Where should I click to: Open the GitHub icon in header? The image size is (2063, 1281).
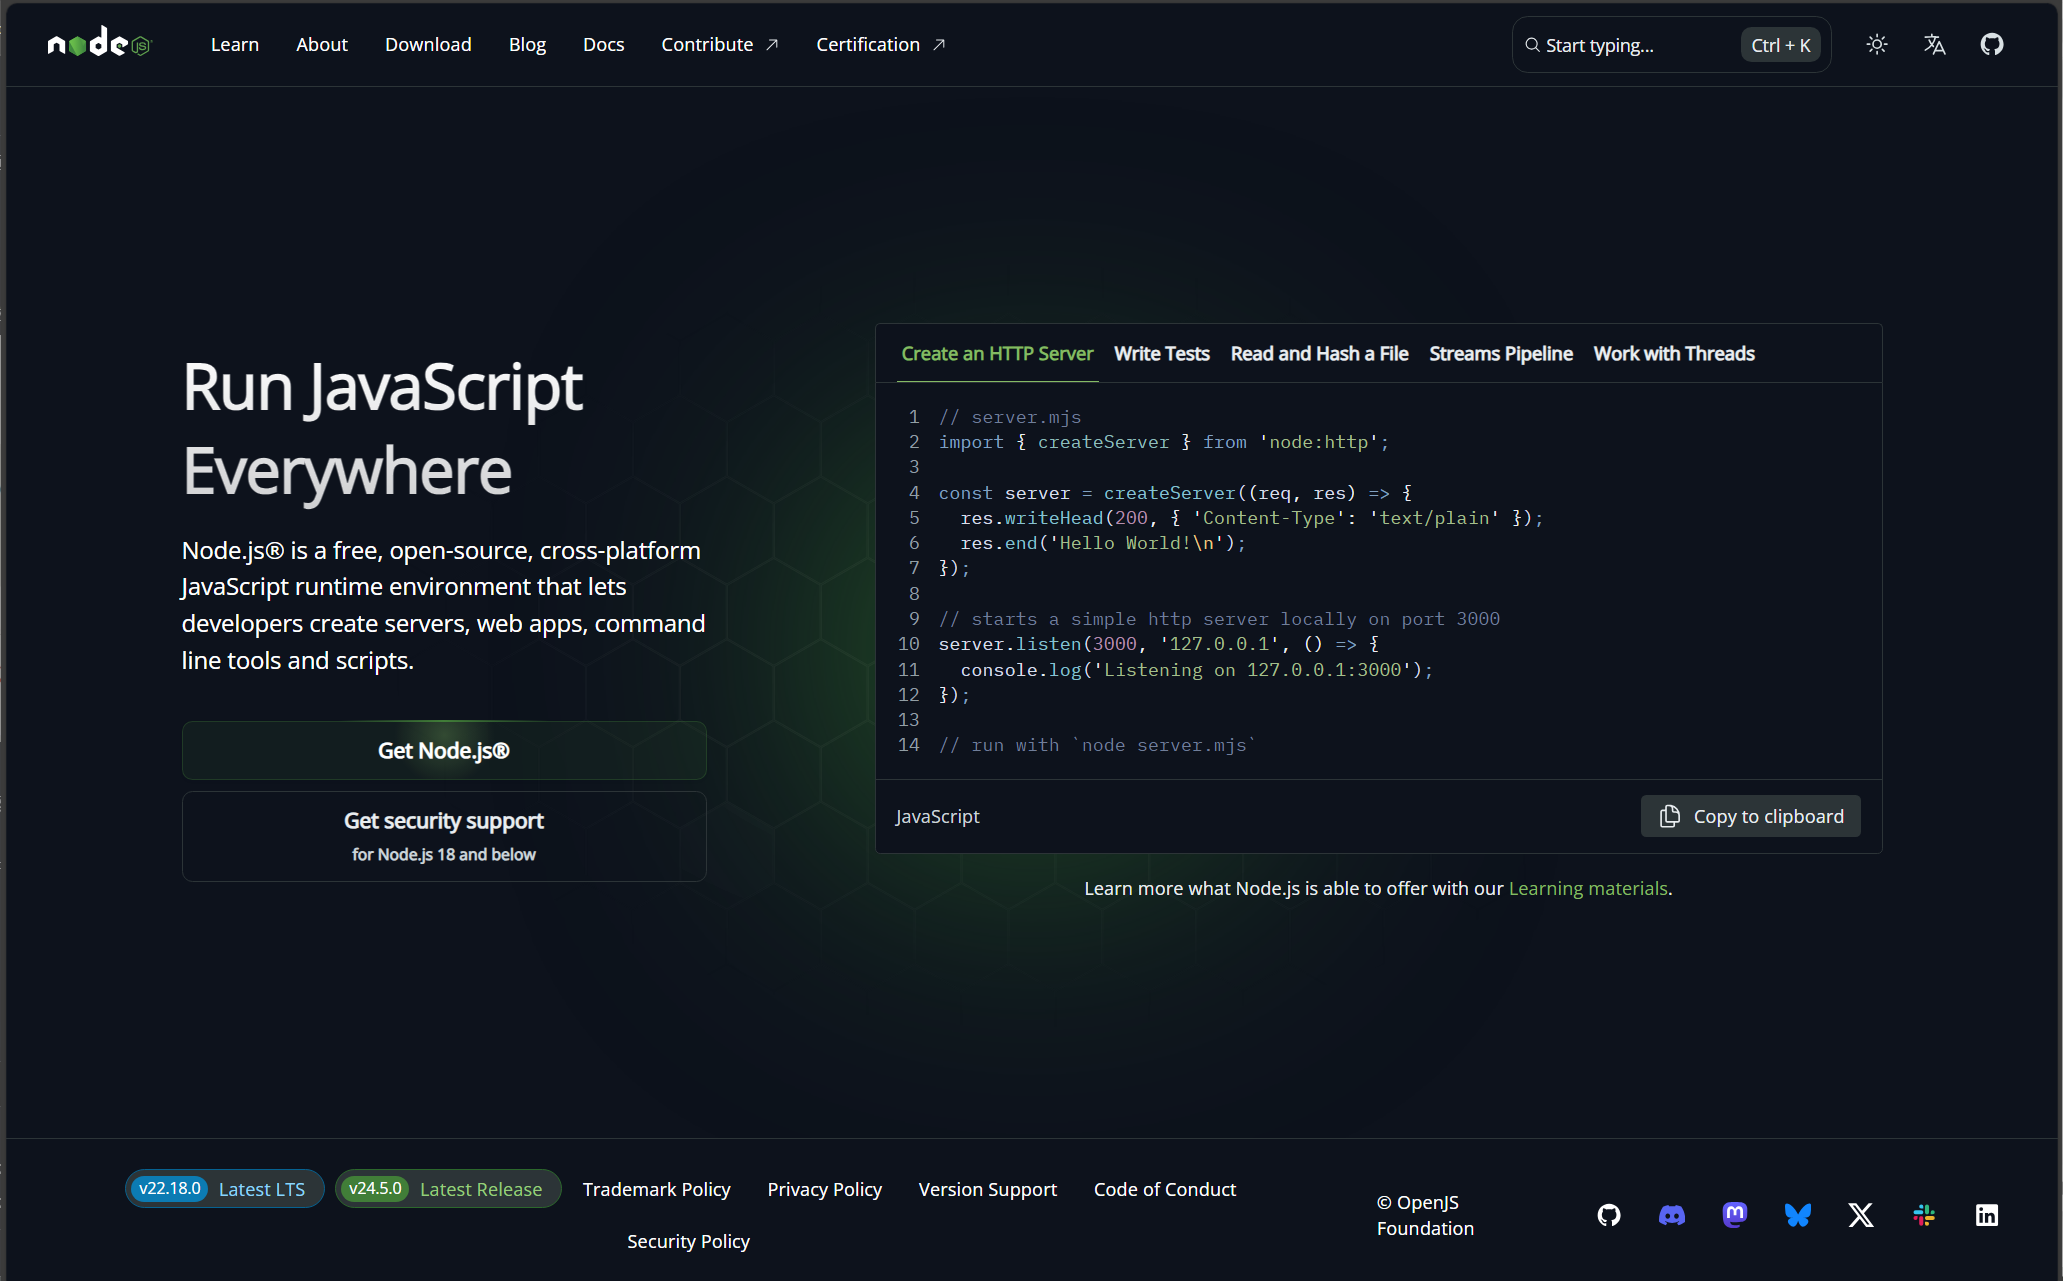point(1992,44)
